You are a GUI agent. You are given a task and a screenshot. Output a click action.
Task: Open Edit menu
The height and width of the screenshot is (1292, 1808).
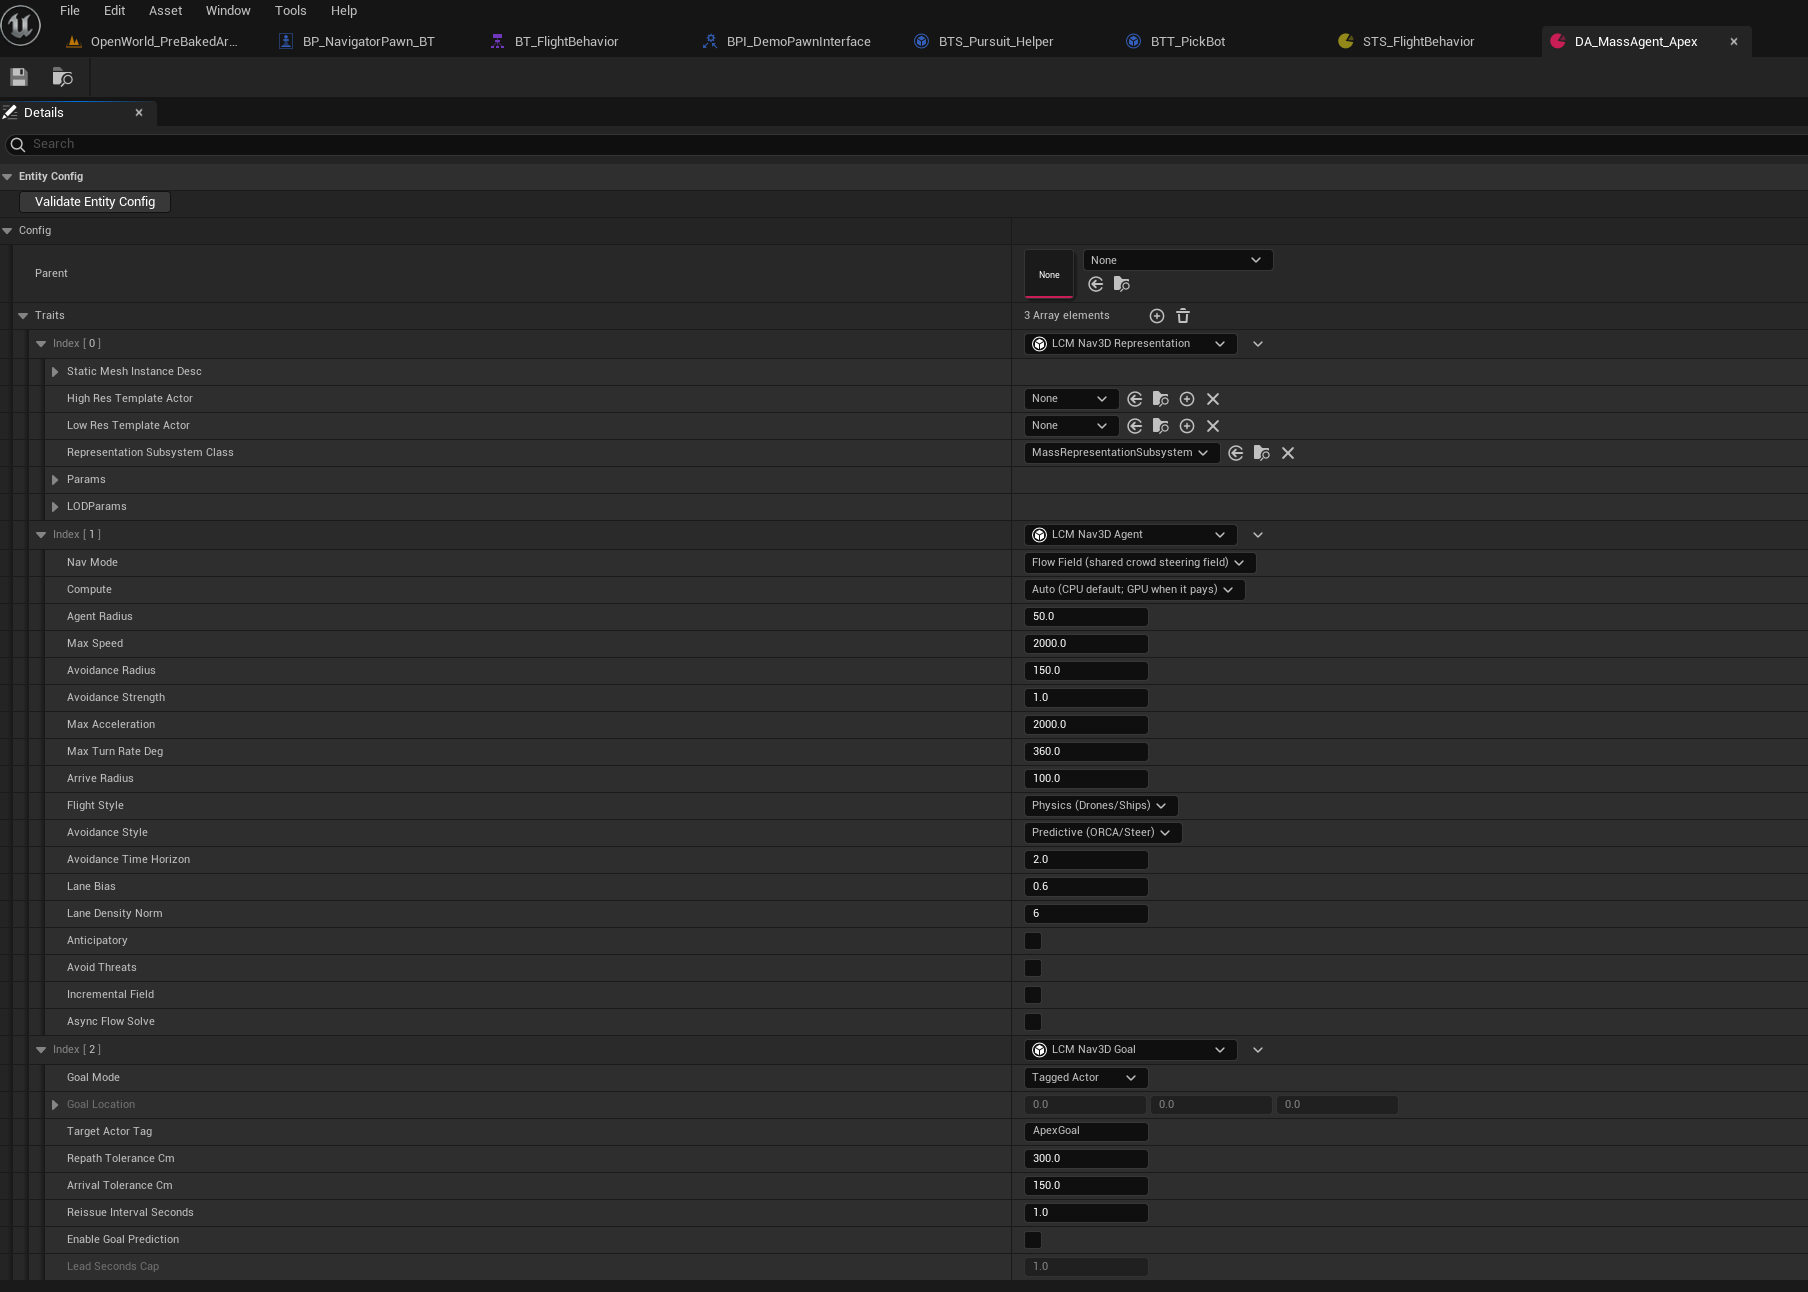coord(115,11)
